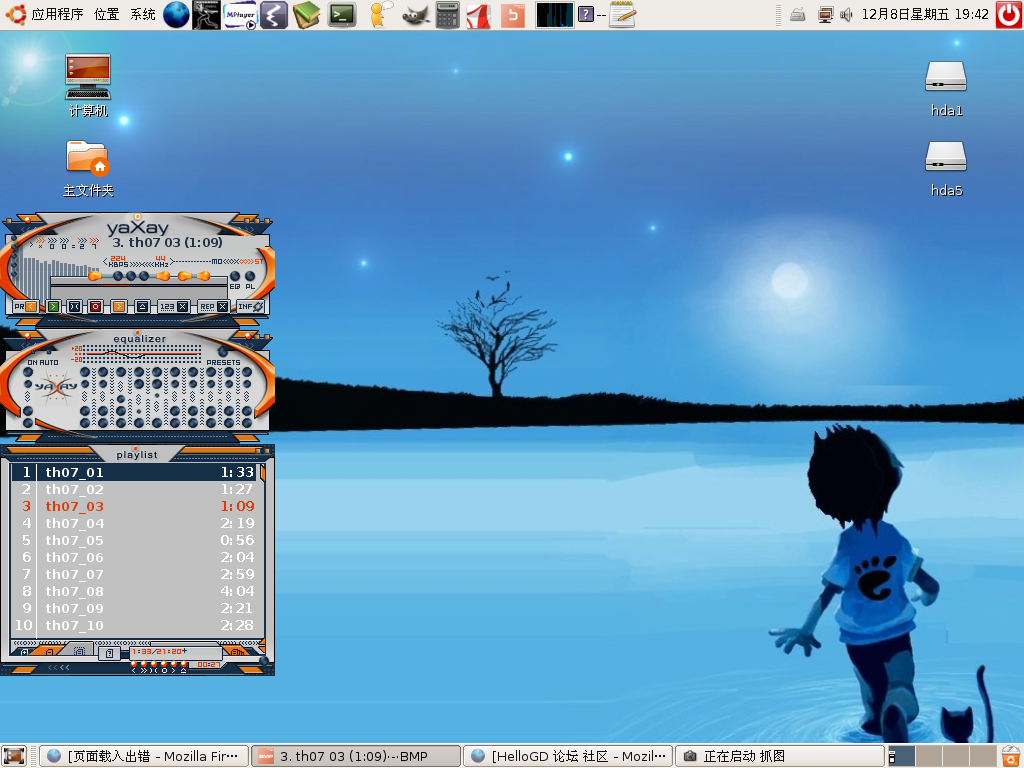Image resolution: width=1024 pixels, height=768 pixels.
Task: Click the system monitor graph applet
Action: [x=554, y=14]
